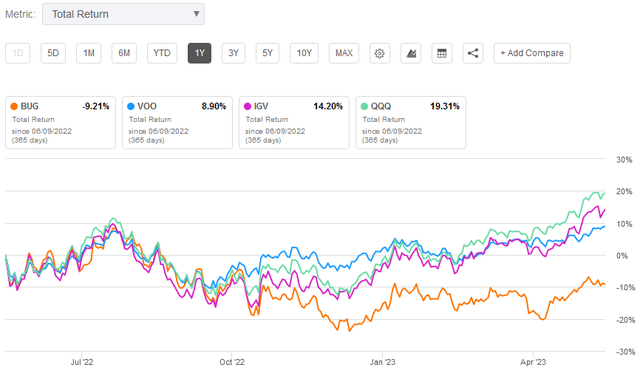Viewport: 640px width, 376px height.
Task: Click the Jan '23 axis label
Action: [382, 362]
